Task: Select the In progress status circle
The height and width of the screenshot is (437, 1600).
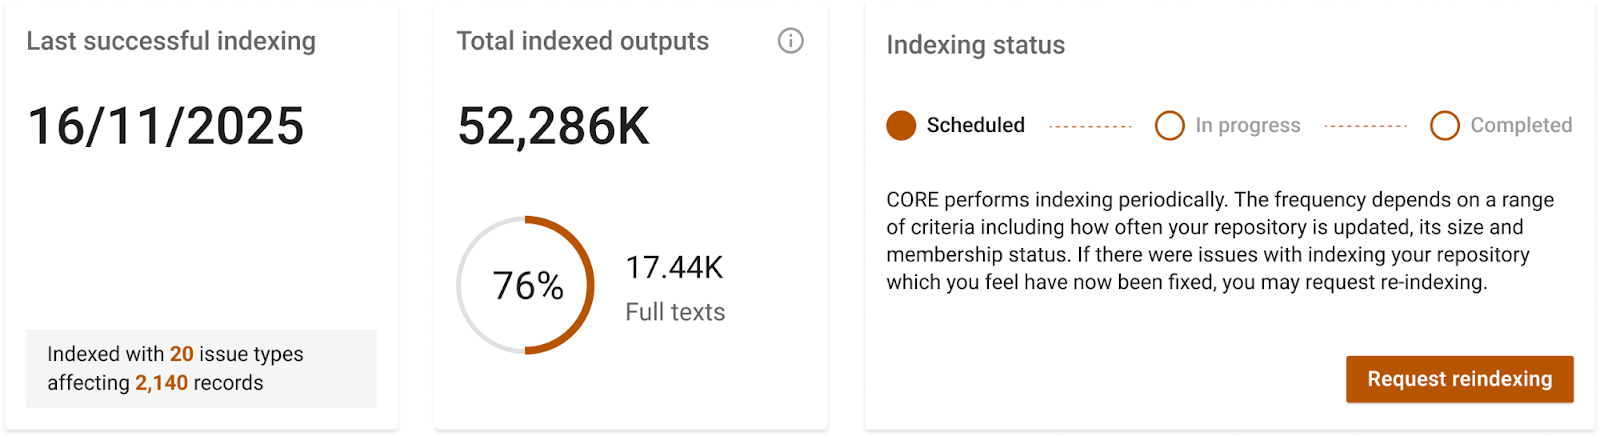Action: (1169, 126)
